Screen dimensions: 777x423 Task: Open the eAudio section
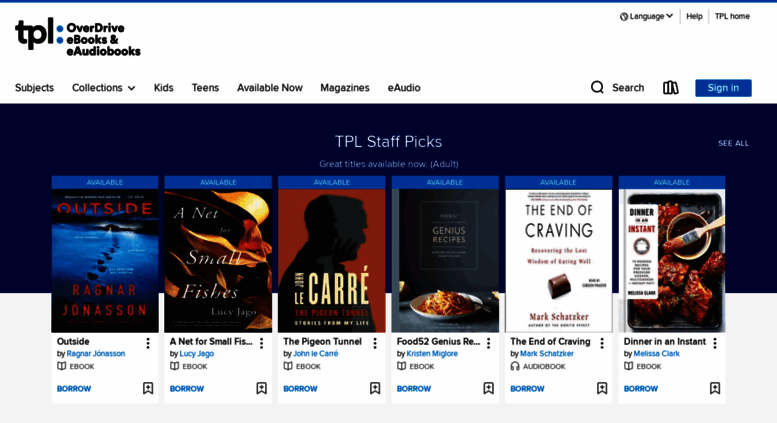[x=404, y=88]
